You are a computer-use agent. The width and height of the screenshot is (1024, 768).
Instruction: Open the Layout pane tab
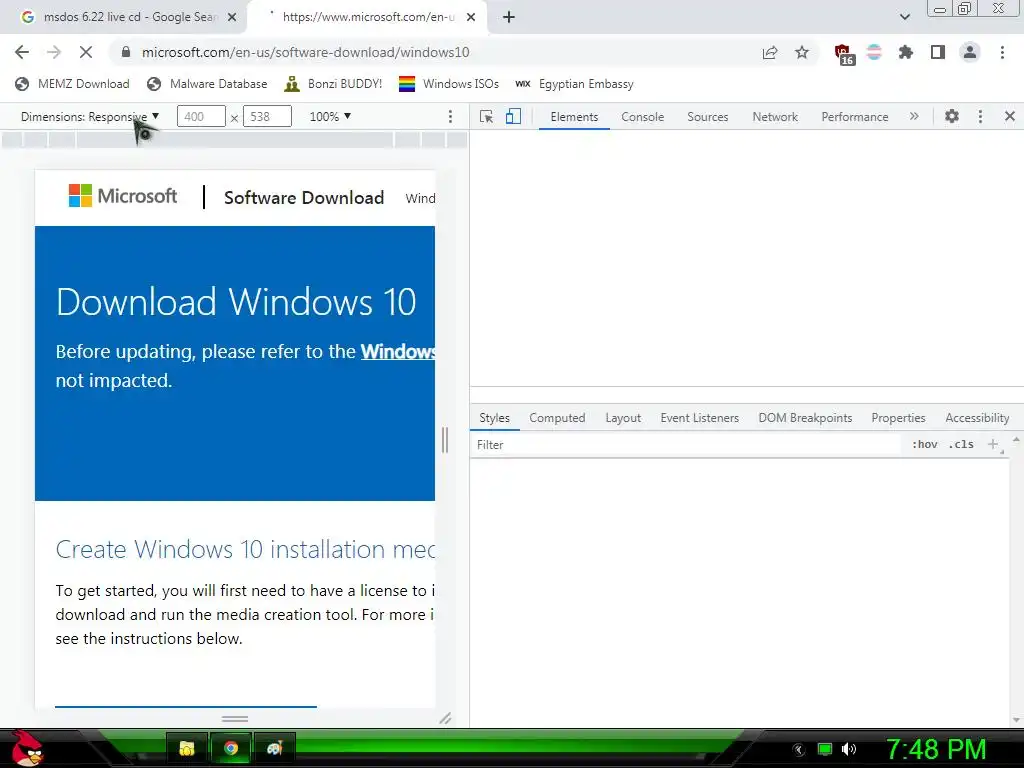[623, 418]
